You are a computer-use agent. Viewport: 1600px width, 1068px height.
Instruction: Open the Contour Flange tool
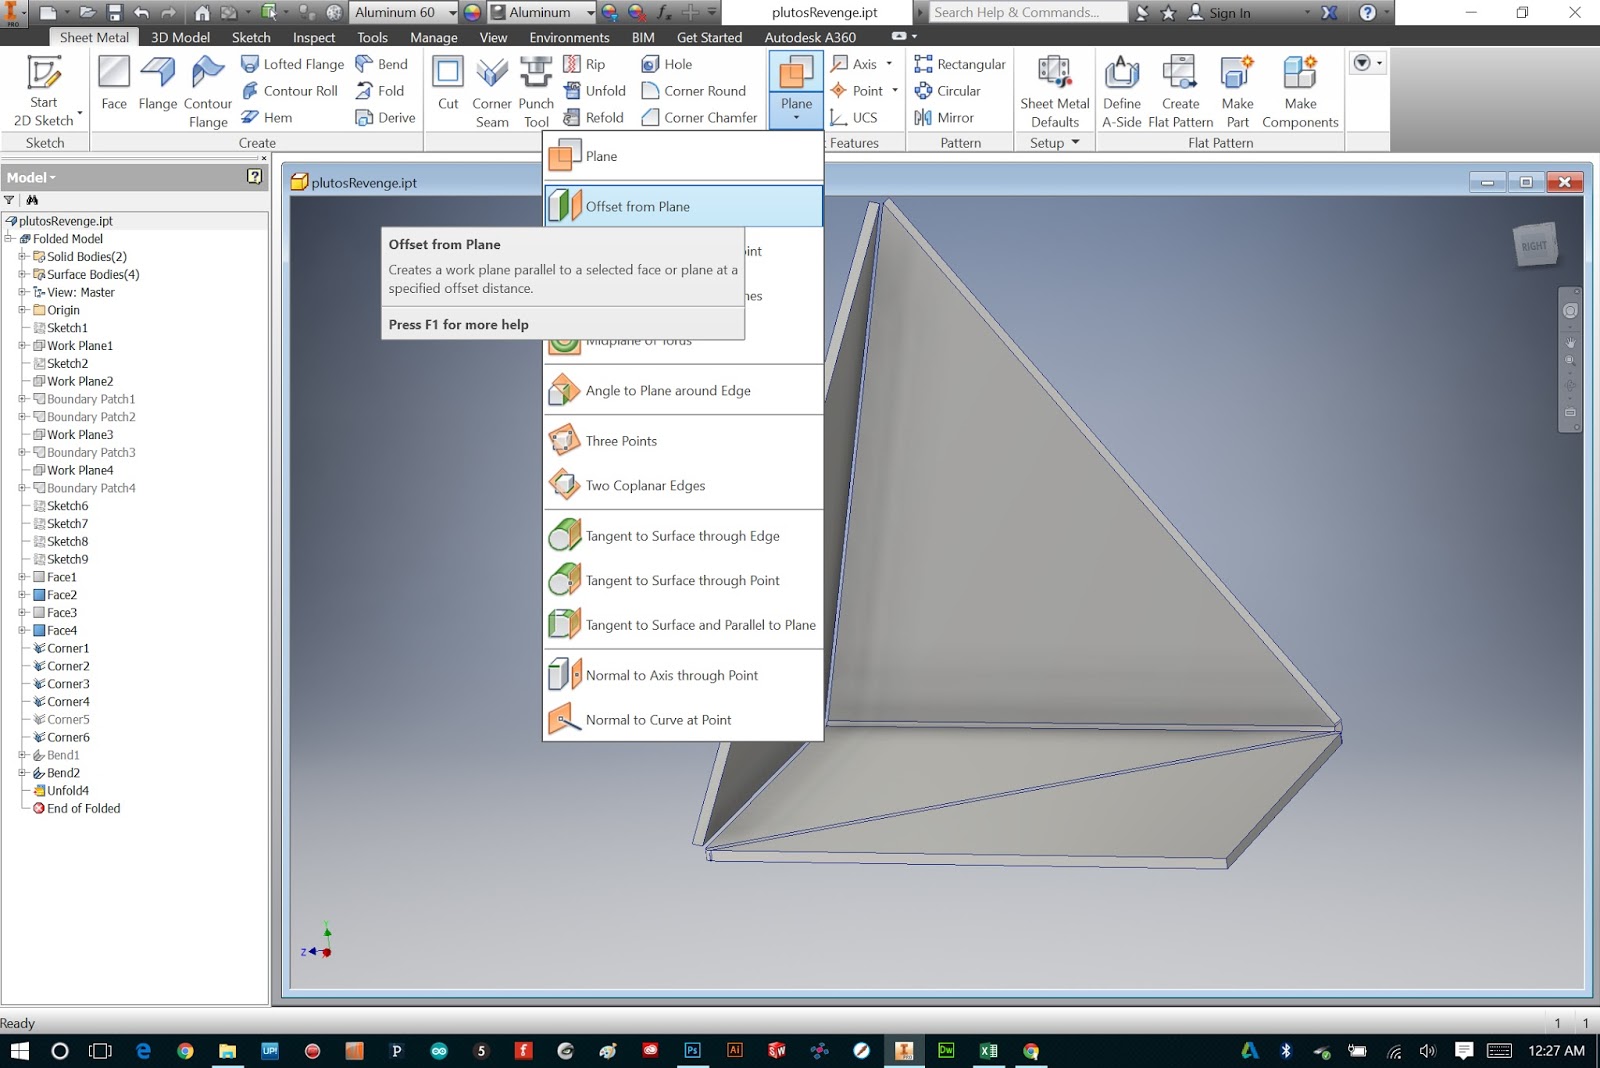208,90
